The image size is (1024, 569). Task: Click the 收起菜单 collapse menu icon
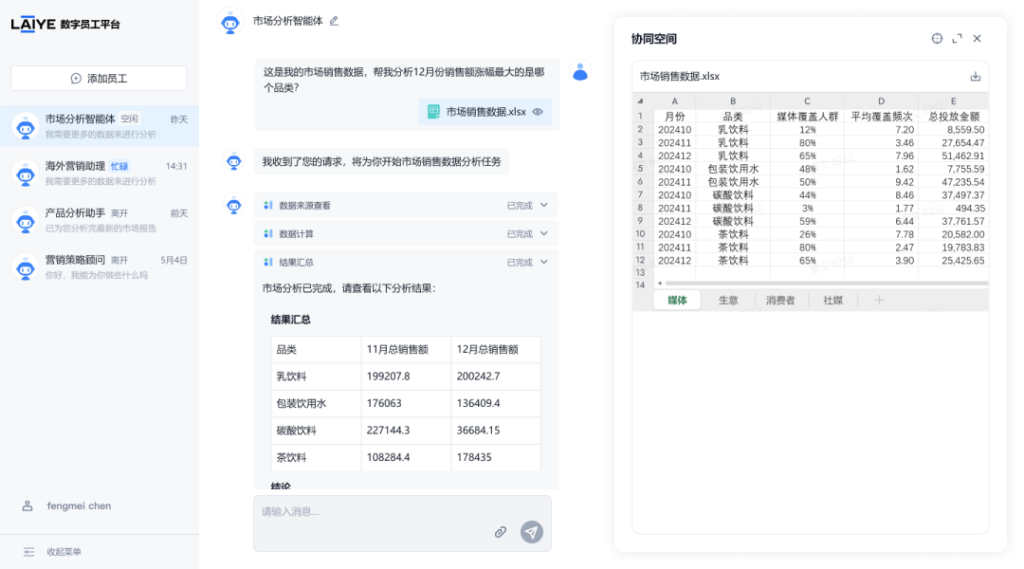pos(29,551)
